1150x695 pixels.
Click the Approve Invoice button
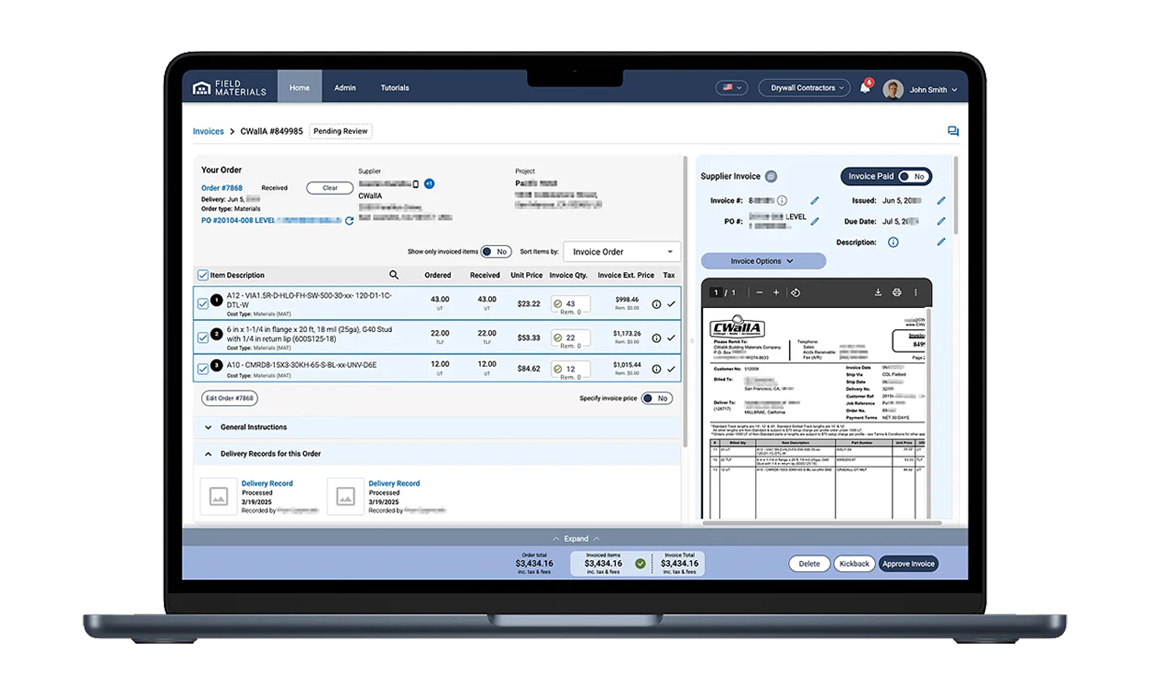point(908,564)
